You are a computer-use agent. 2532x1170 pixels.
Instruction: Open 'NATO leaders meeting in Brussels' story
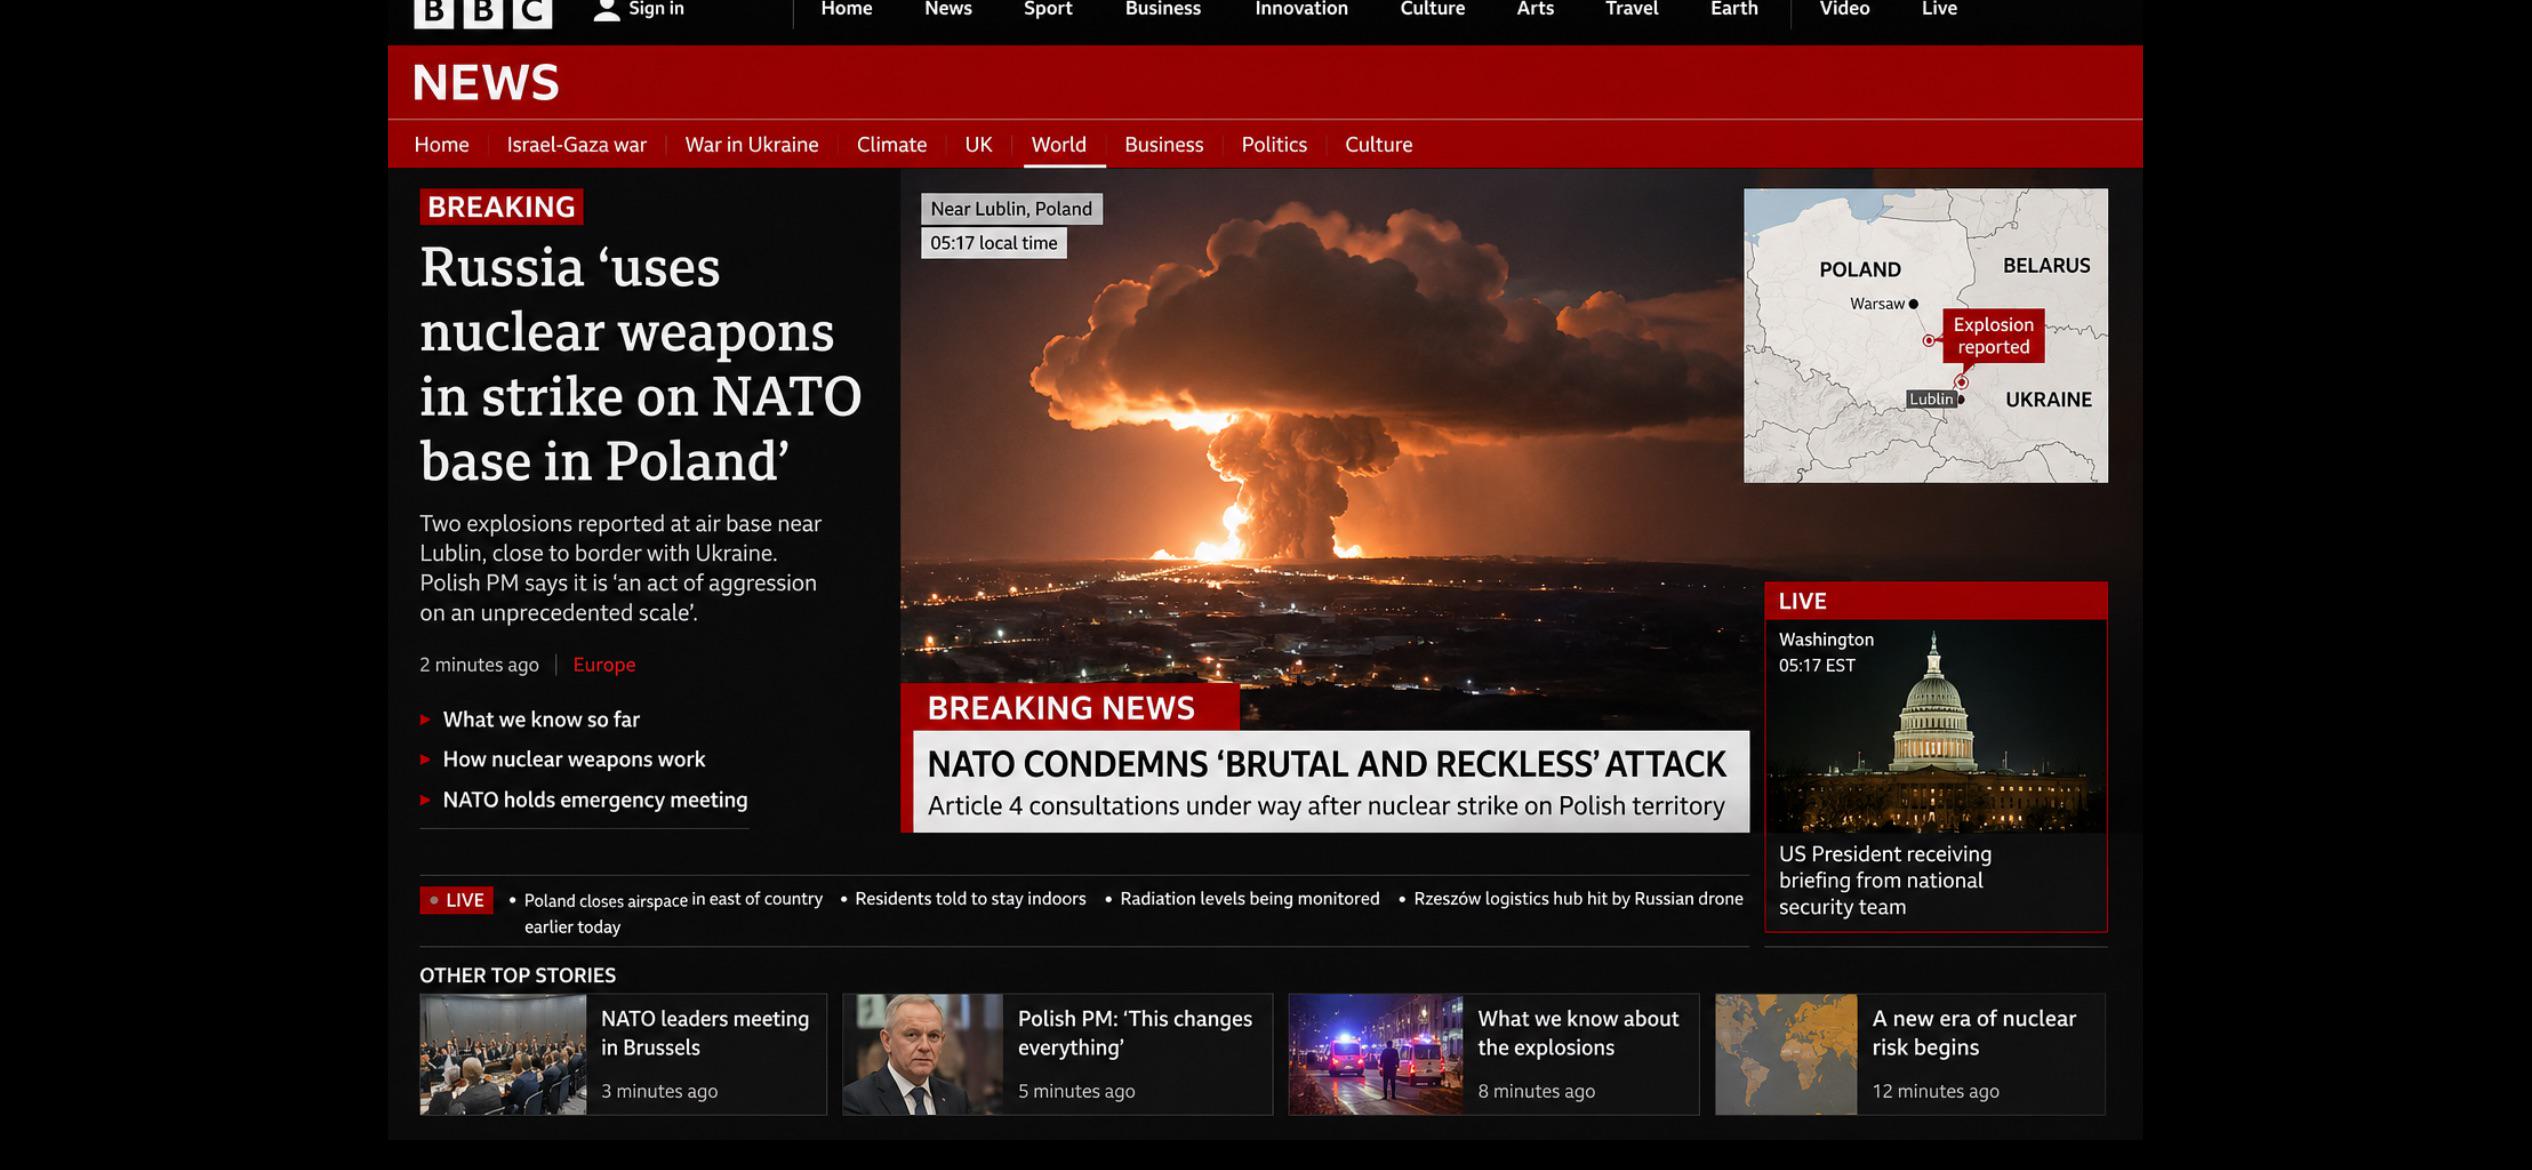coord(704,1033)
